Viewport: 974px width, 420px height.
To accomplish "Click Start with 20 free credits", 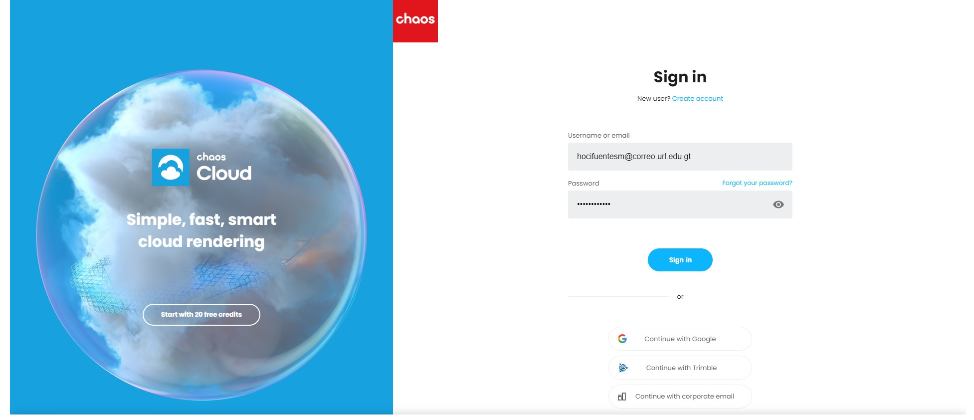I will click(201, 314).
